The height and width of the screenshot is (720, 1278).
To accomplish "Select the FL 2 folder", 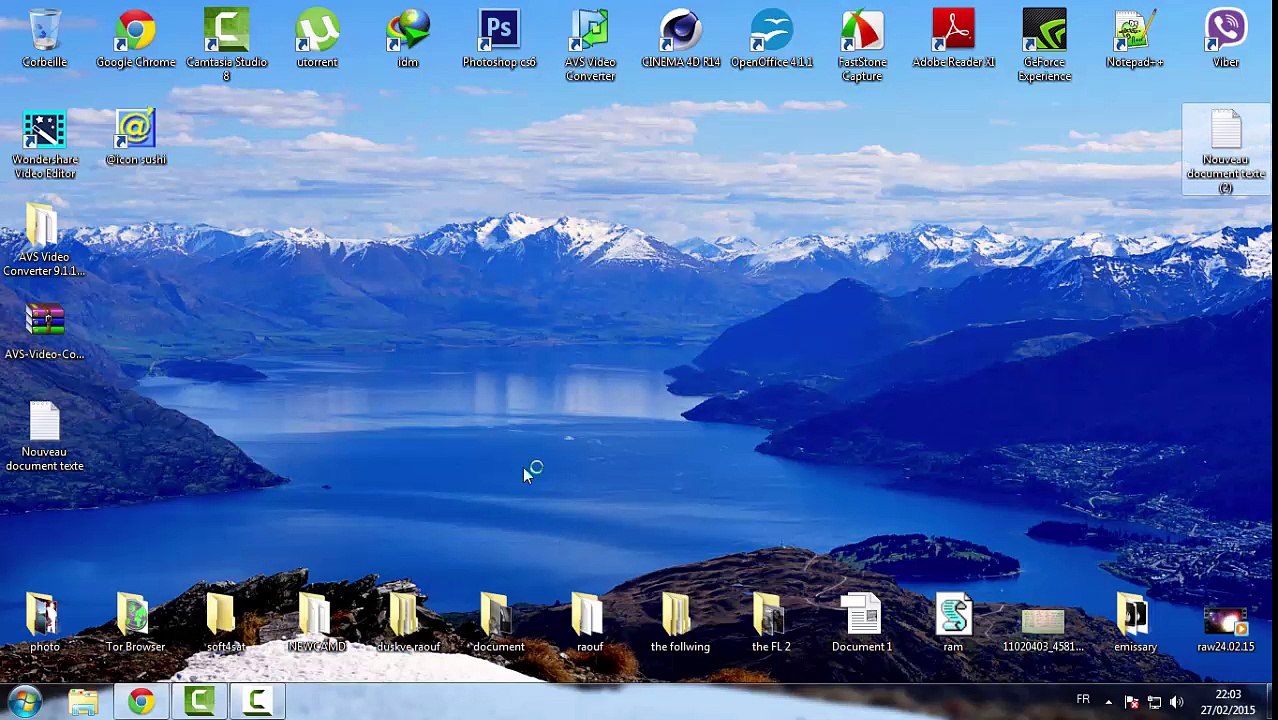I will tap(771, 622).
